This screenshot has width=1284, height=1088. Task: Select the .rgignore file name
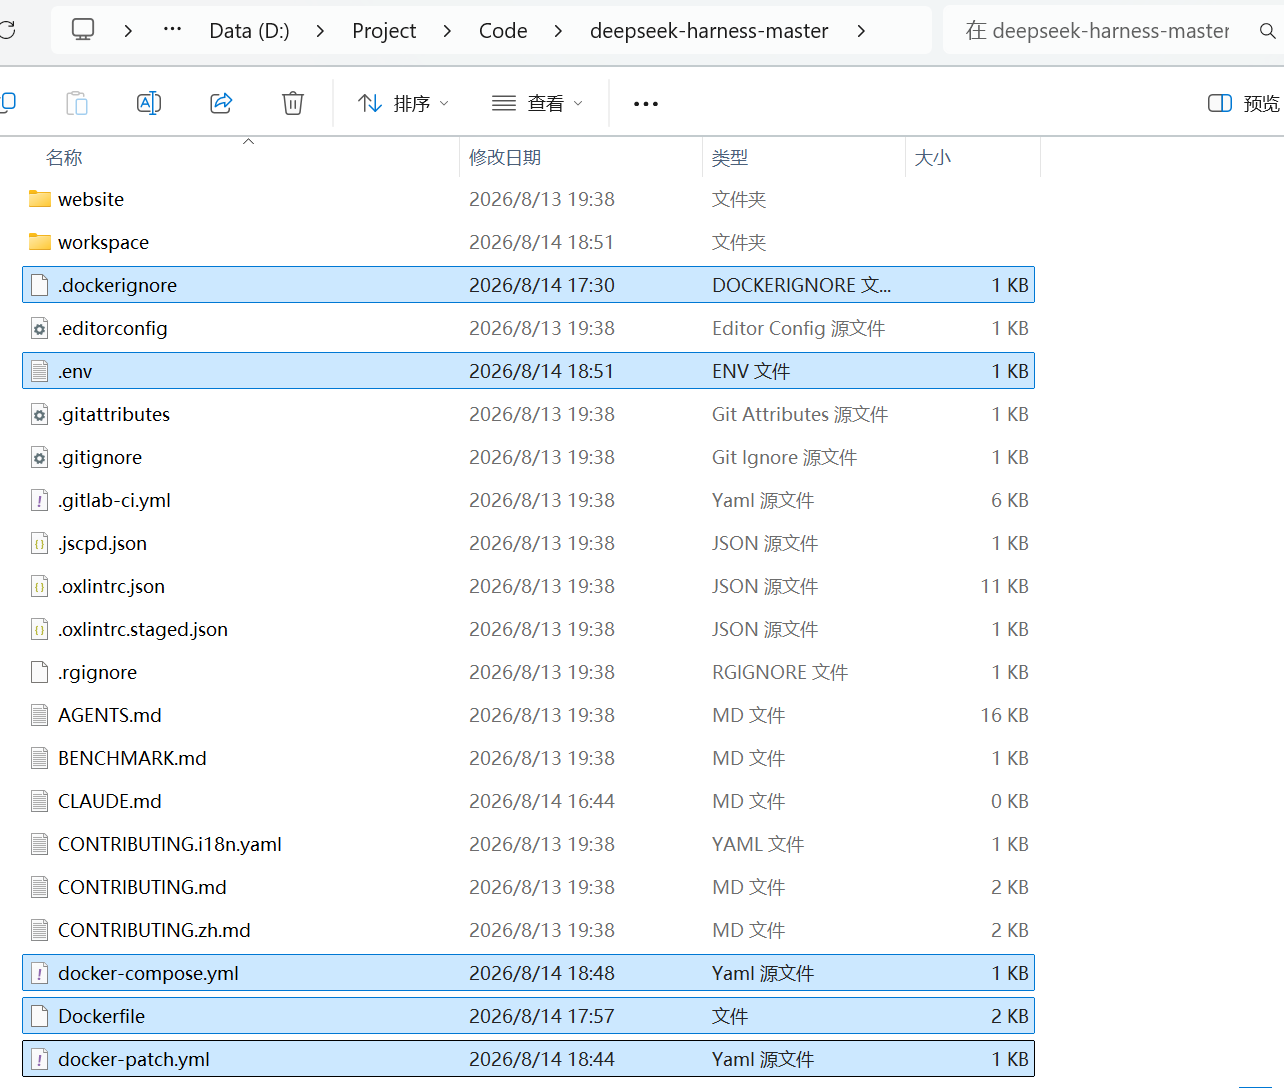97,672
